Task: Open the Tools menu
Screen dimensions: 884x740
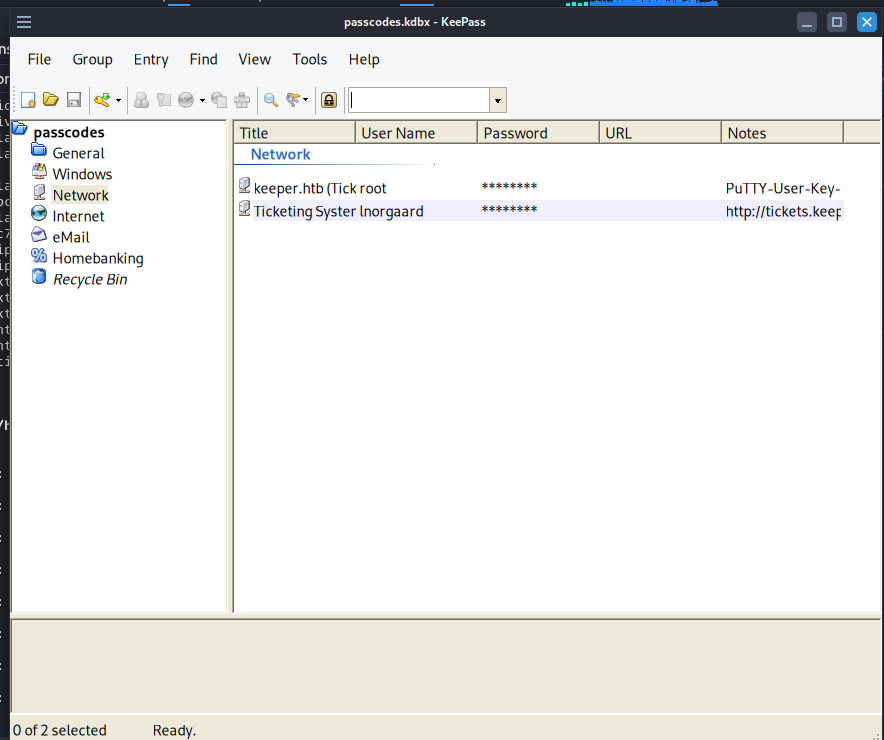Action: [310, 59]
